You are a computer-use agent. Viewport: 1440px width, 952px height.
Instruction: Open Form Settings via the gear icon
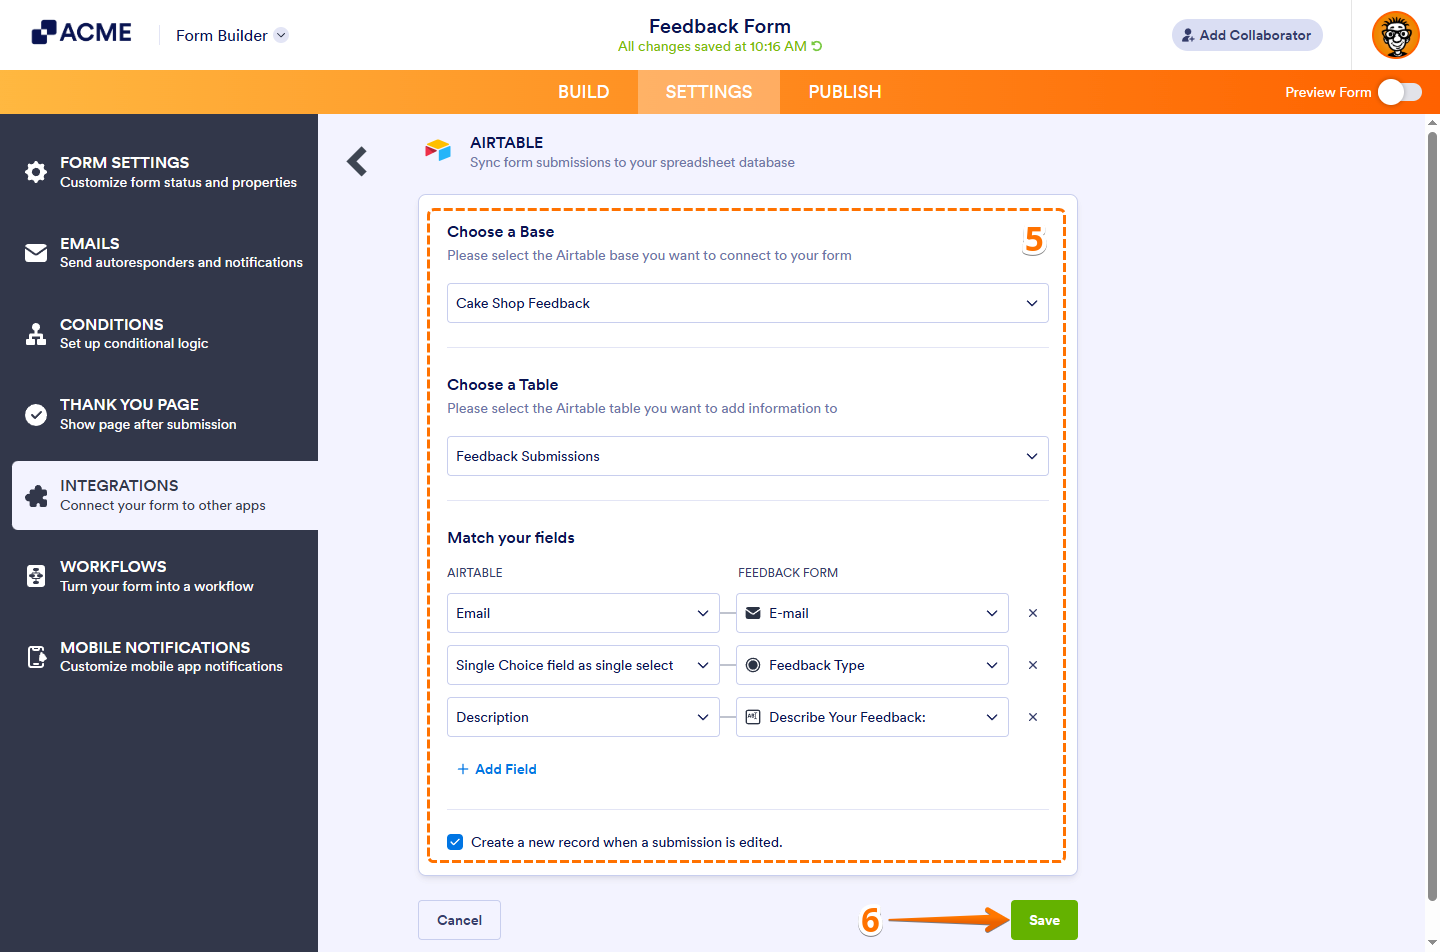pyautogui.click(x=36, y=172)
